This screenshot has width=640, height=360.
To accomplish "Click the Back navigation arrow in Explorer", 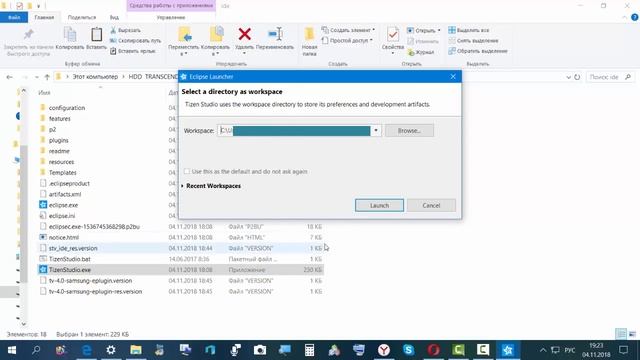I will tap(9, 77).
